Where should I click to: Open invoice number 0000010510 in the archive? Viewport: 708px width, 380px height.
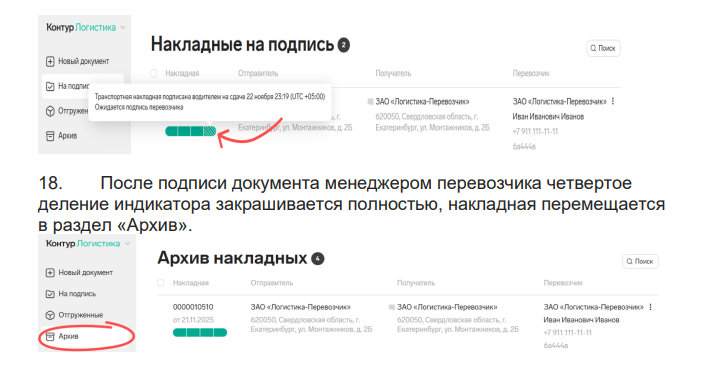coord(193,307)
